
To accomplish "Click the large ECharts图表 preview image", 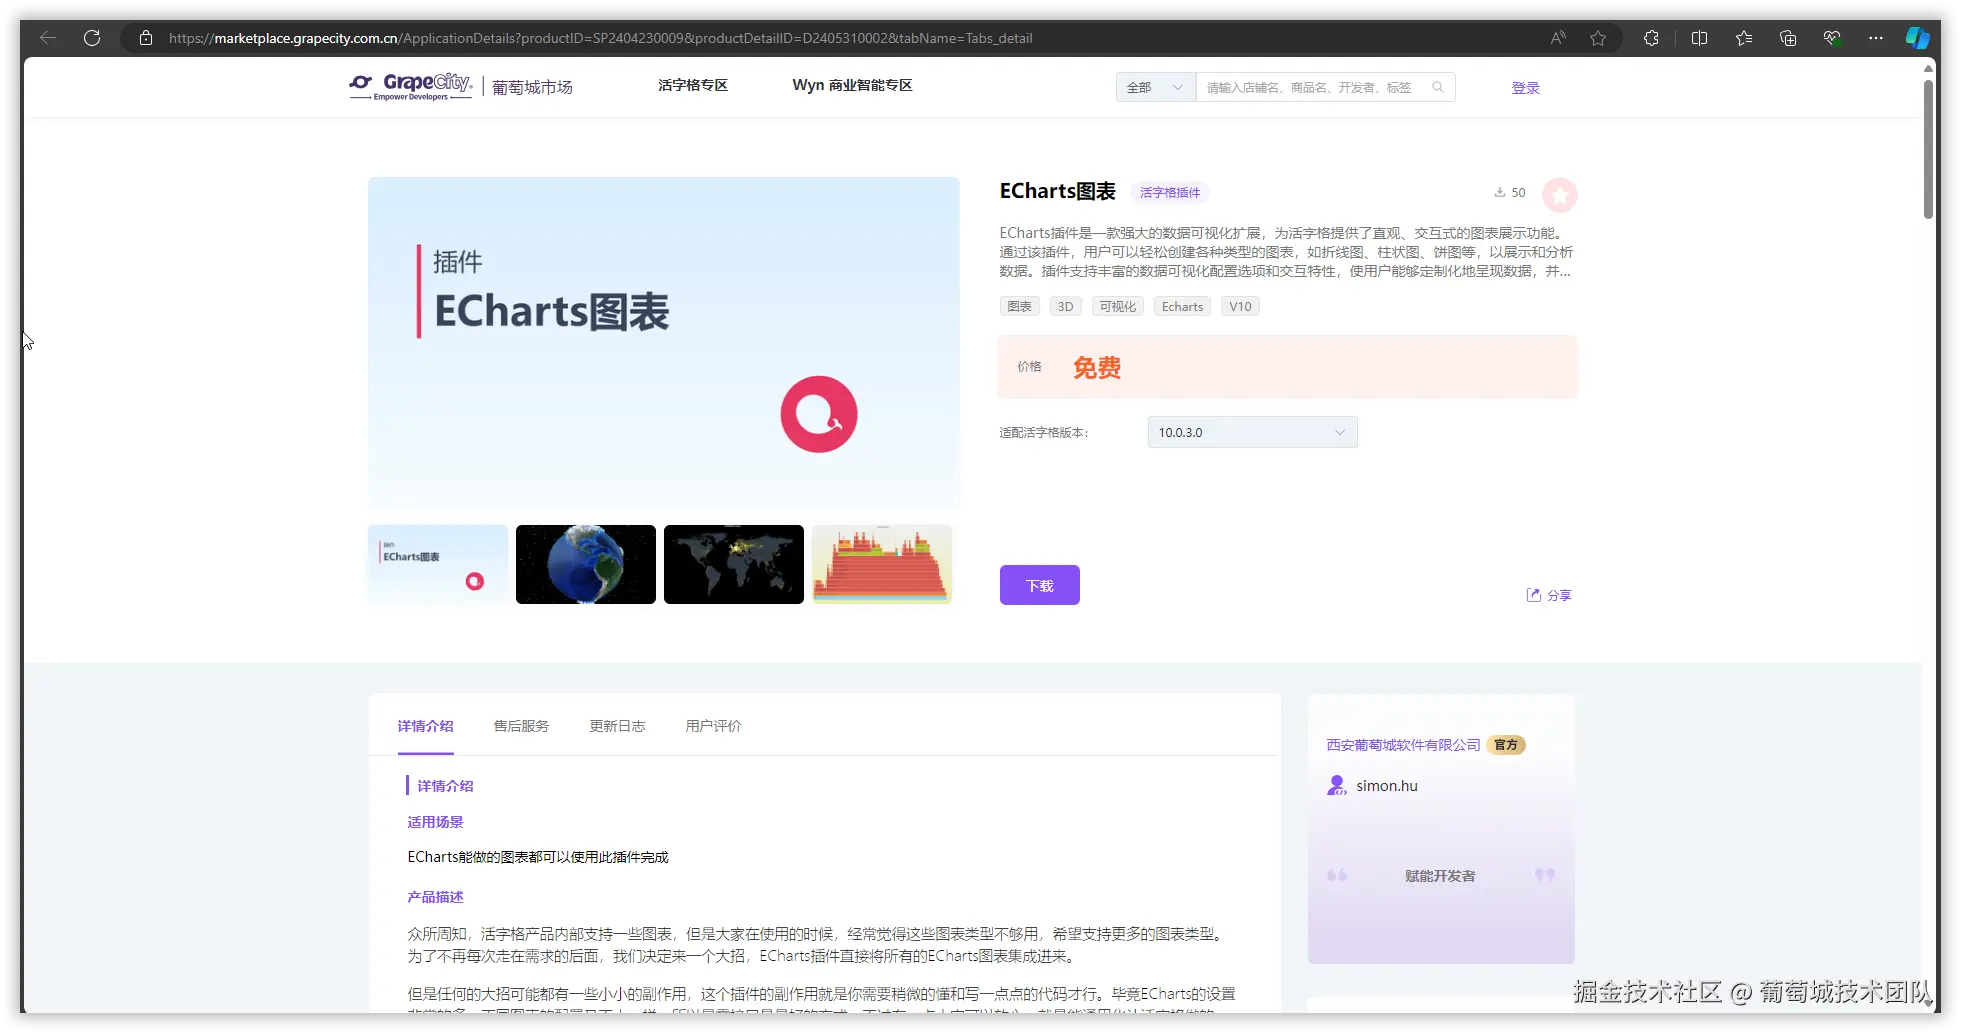I will (x=664, y=343).
